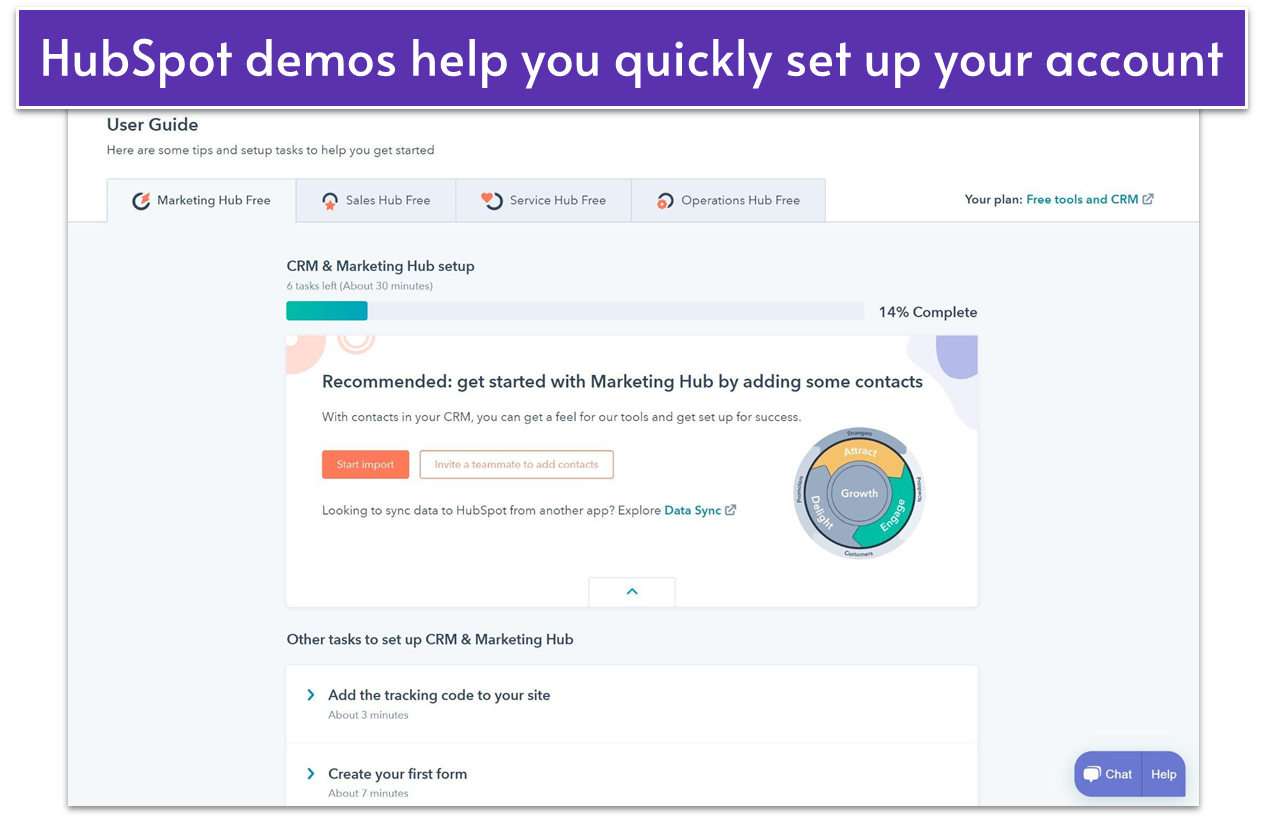Select the Service Hub Free tab

(x=544, y=200)
